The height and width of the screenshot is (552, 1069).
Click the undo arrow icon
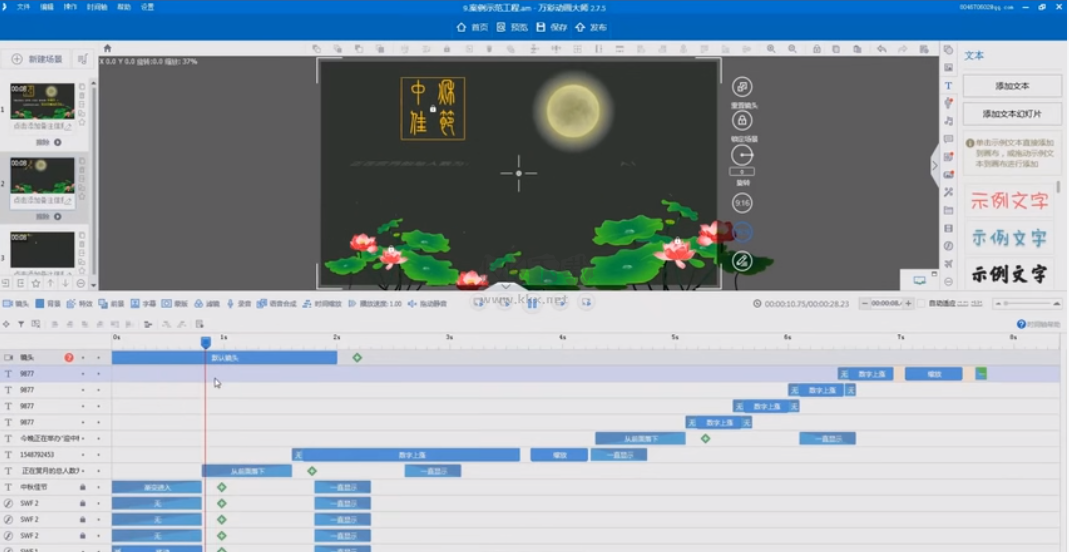(x=882, y=49)
